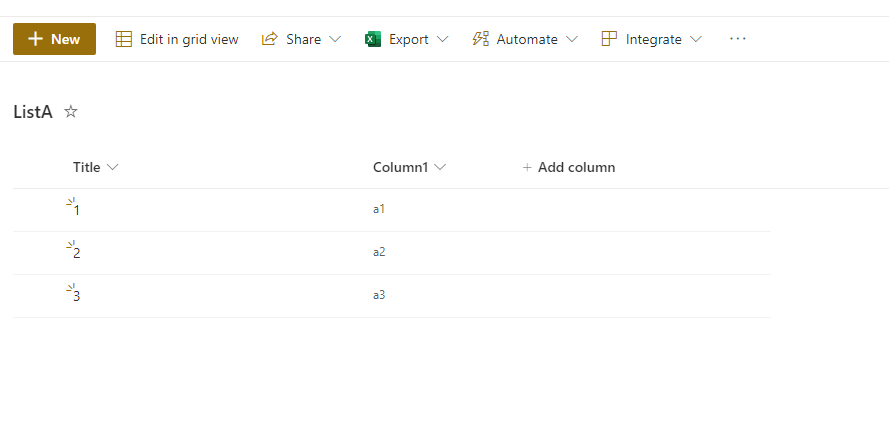The height and width of the screenshot is (431, 889).
Task: Click the Edit in grid view icon
Action: pos(124,39)
